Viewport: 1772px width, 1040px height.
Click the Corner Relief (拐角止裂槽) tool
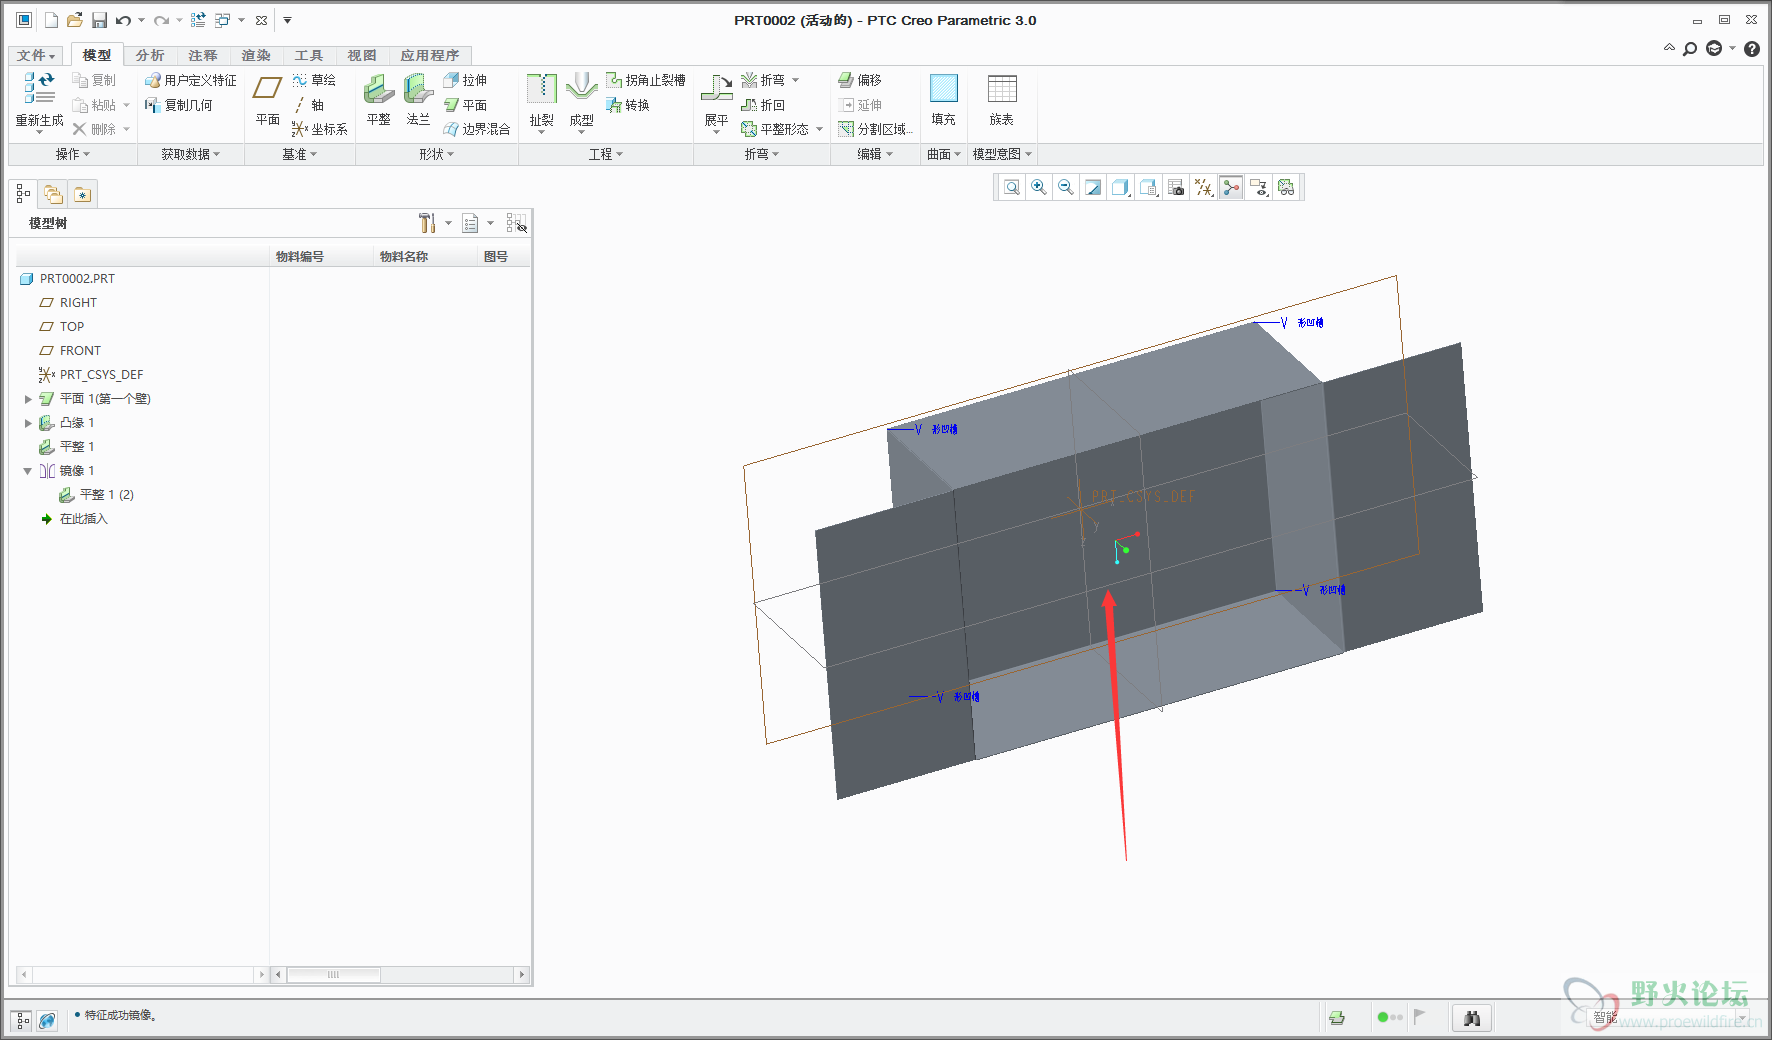point(646,80)
